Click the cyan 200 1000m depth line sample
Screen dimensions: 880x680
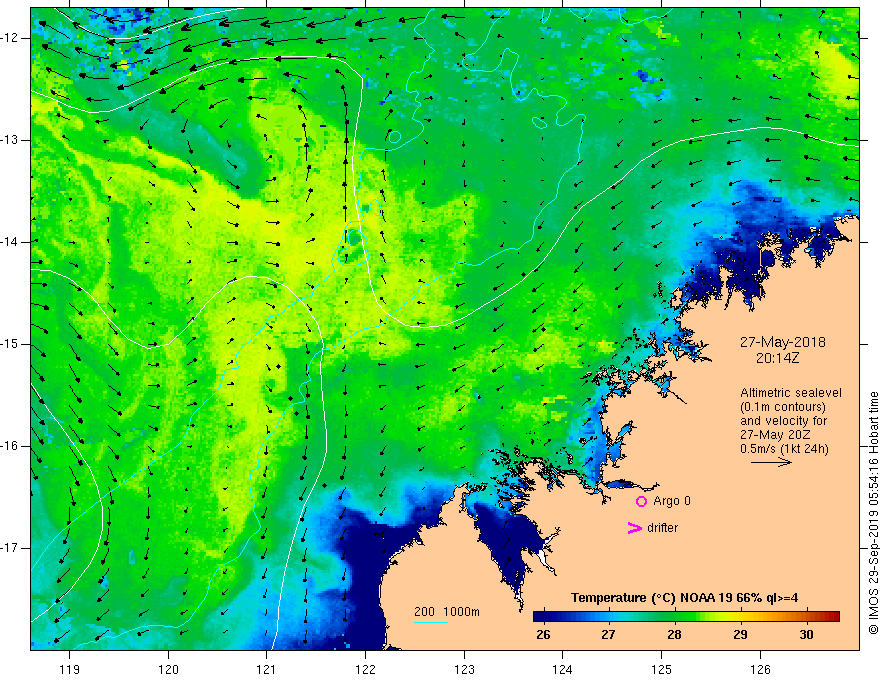tap(430, 622)
